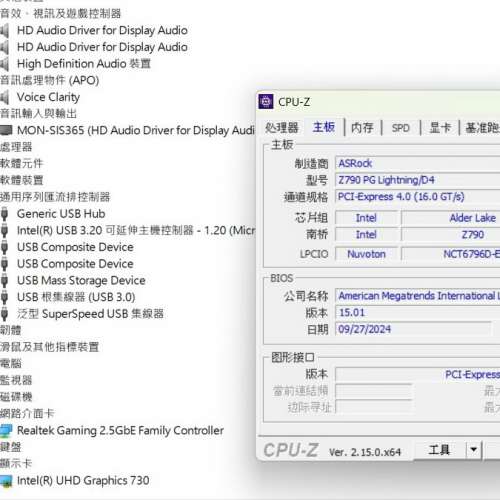The width and height of the screenshot is (500, 500).
Task: Collapse the 通用序列匯流排控制器 category
Action: click(x=55, y=197)
